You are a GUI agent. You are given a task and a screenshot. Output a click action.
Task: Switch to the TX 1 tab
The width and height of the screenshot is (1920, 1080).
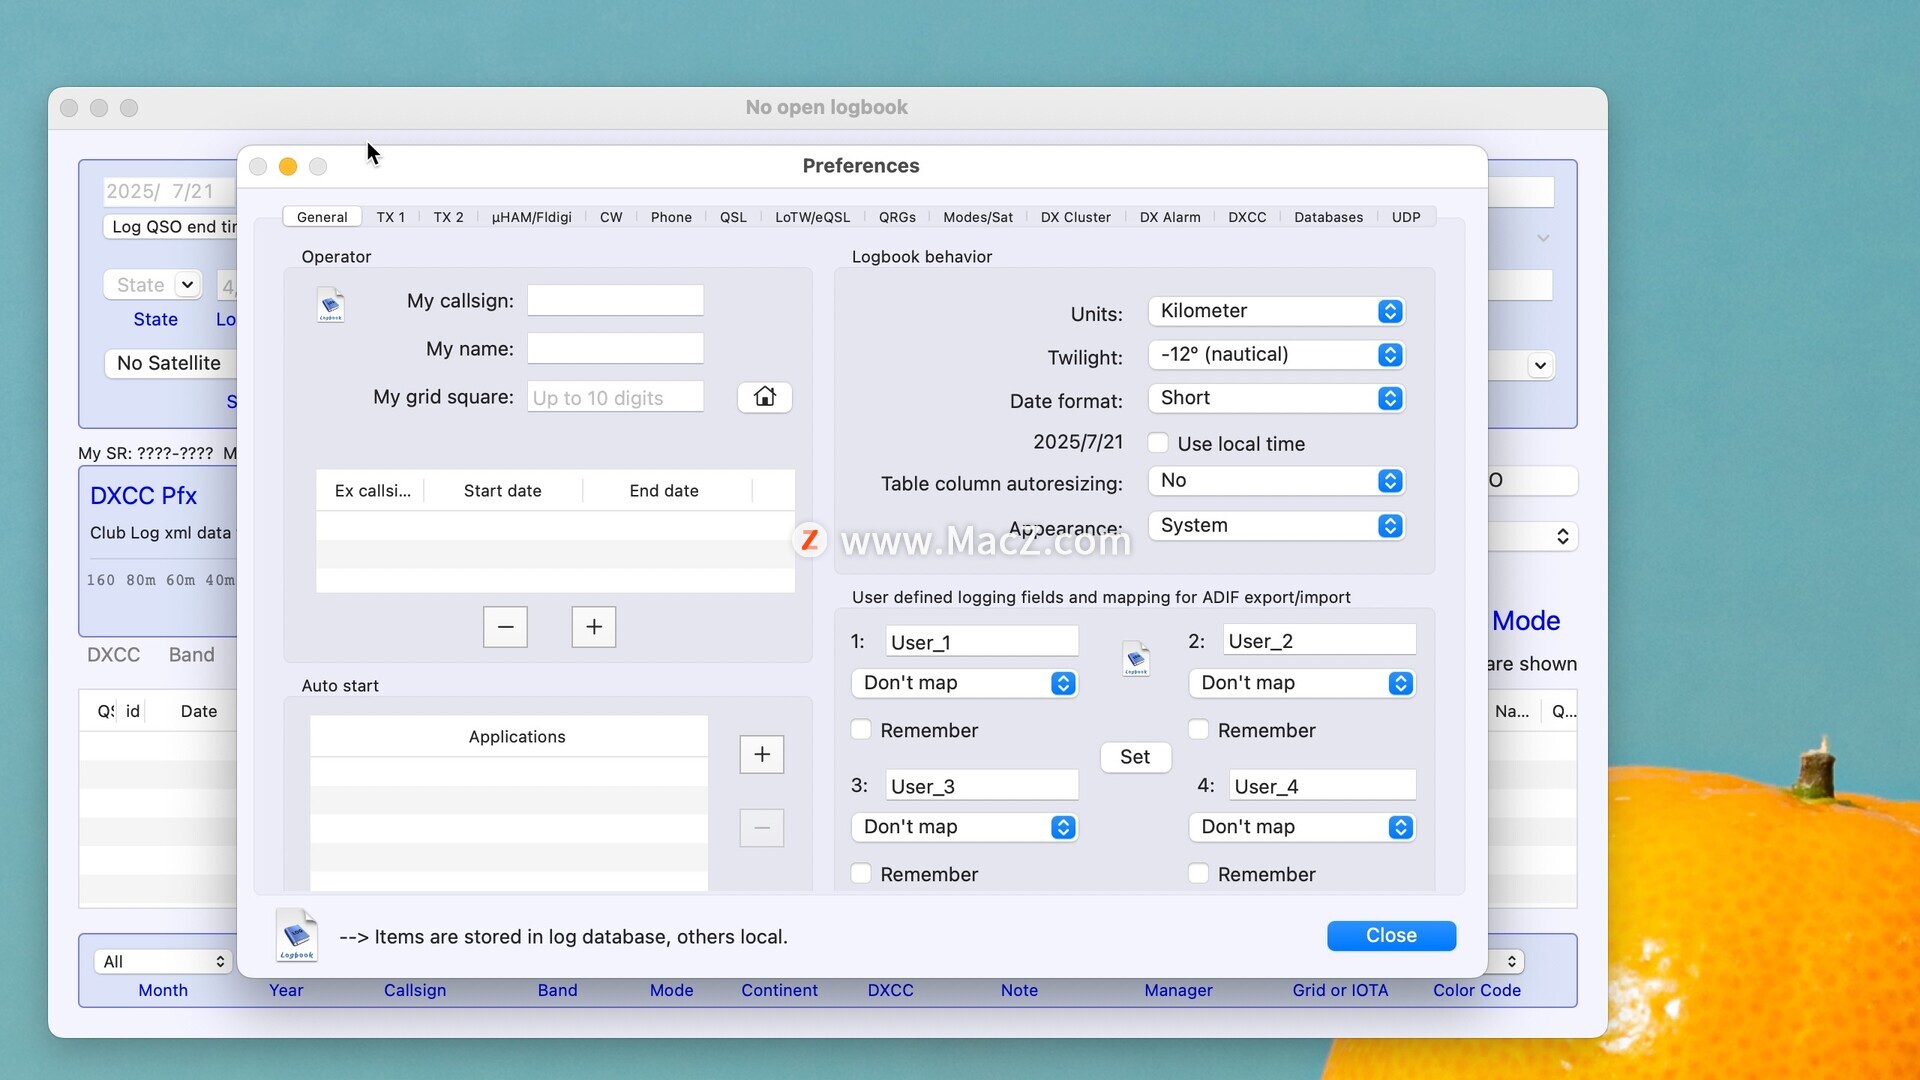(390, 217)
